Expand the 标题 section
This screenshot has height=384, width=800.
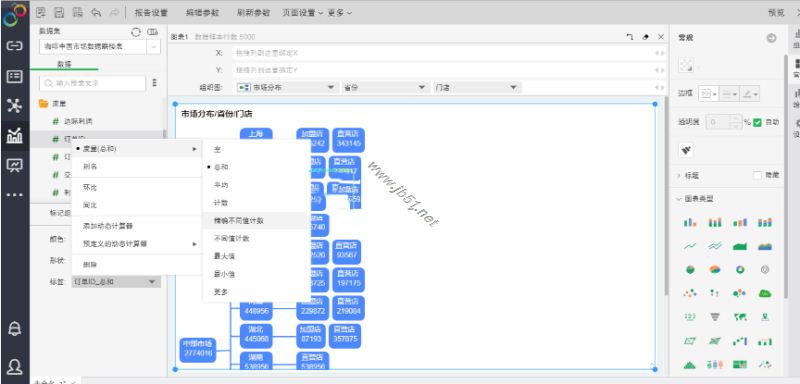point(688,175)
